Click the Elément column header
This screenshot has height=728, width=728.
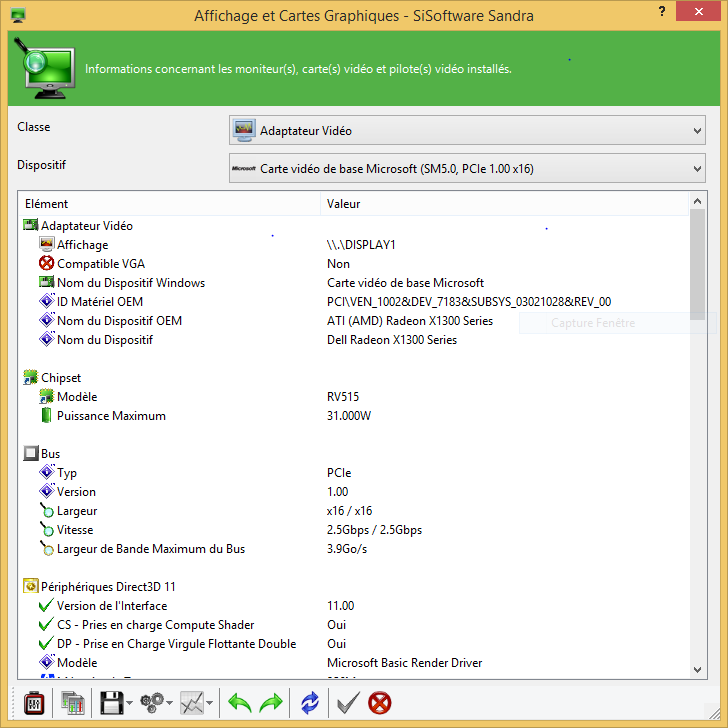(x=169, y=204)
